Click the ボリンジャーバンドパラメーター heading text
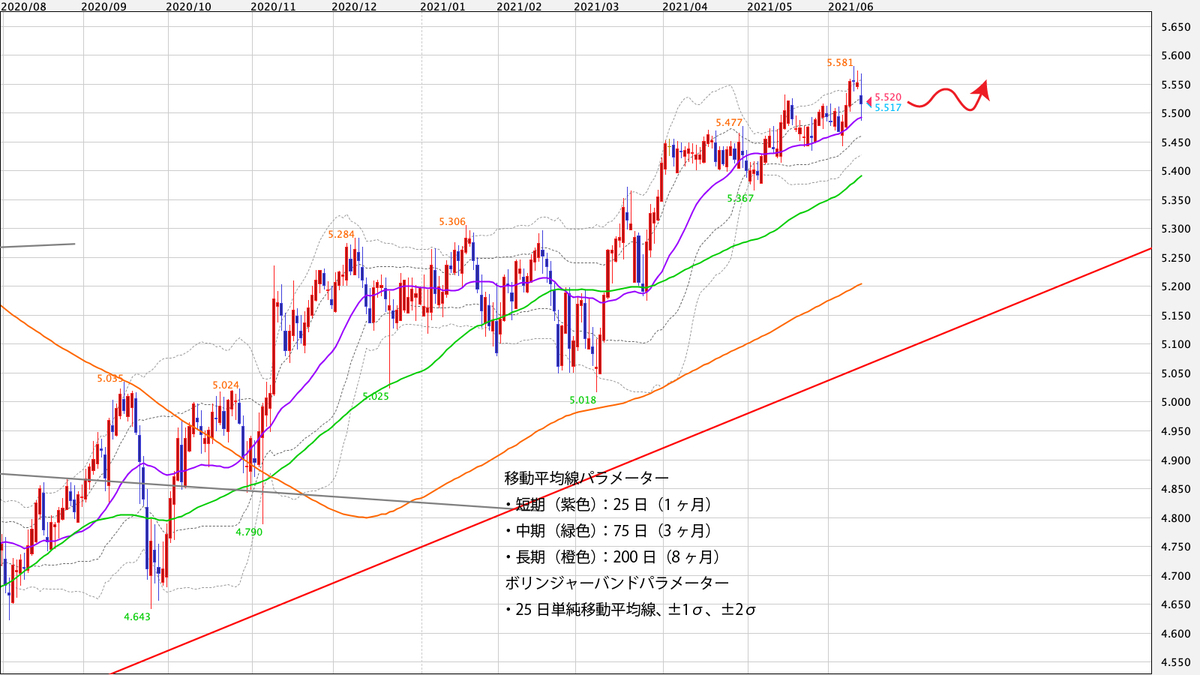The width and height of the screenshot is (1200, 675). point(617,582)
